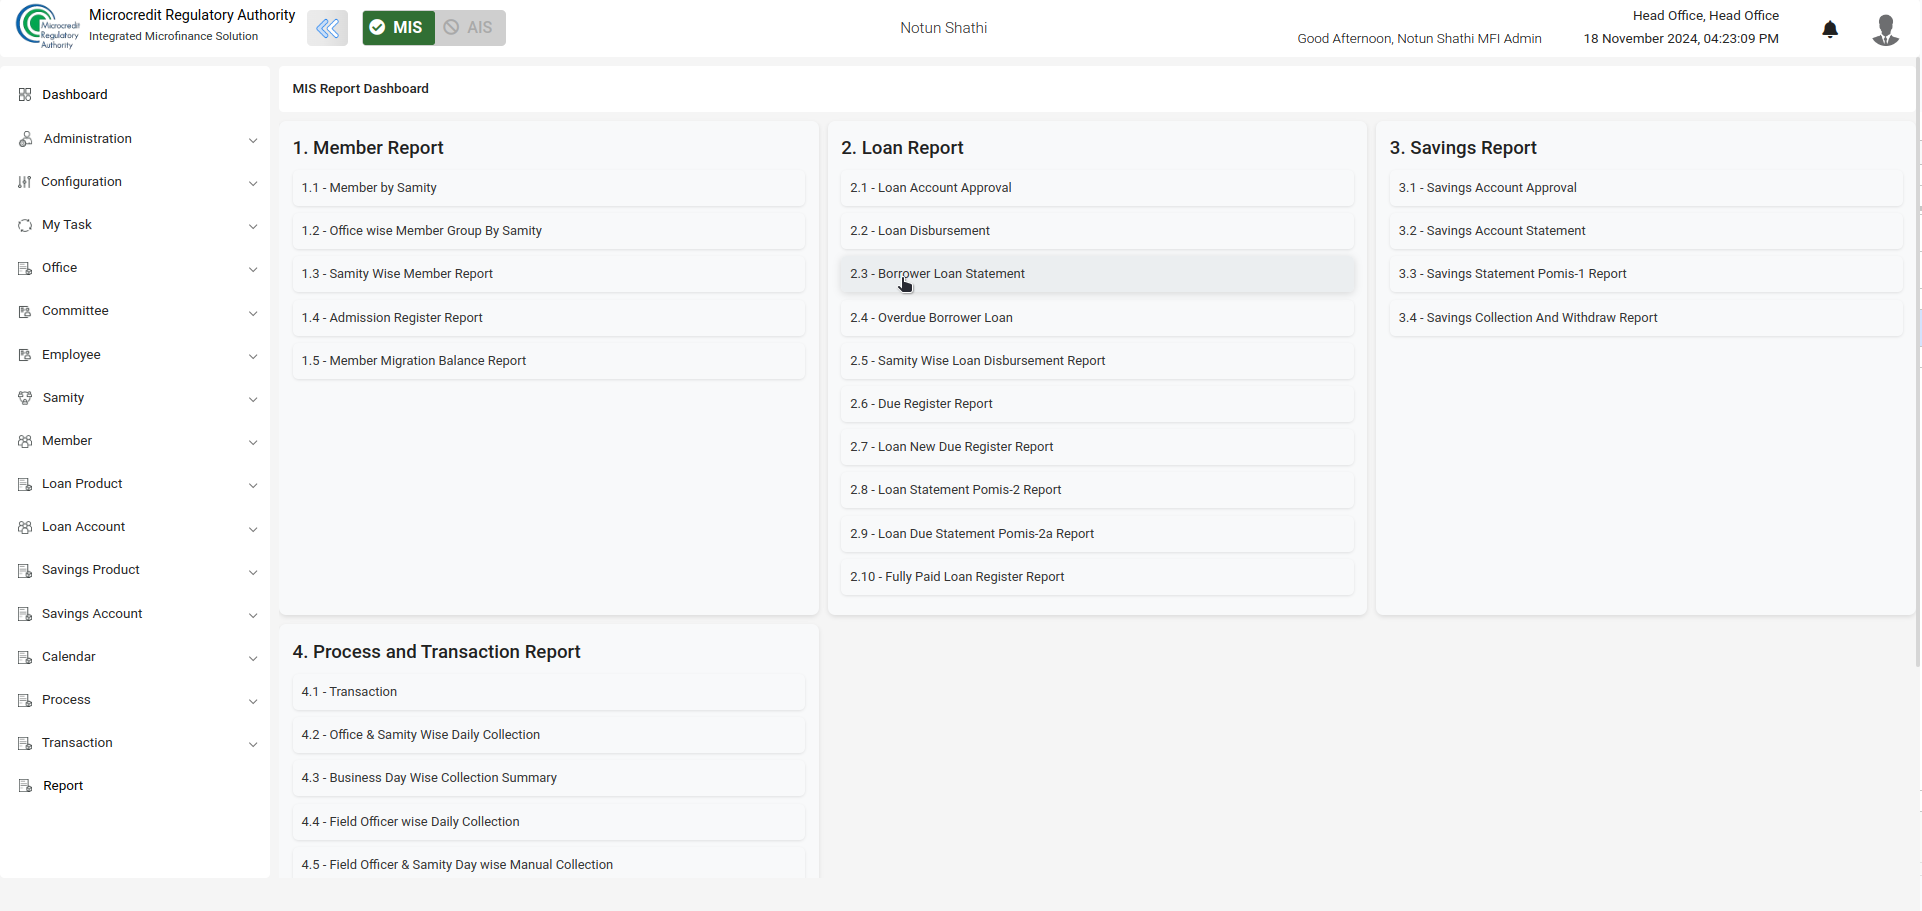Open 4.1 Transaction report
The height and width of the screenshot is (911, 1922).
click(548, 692)
